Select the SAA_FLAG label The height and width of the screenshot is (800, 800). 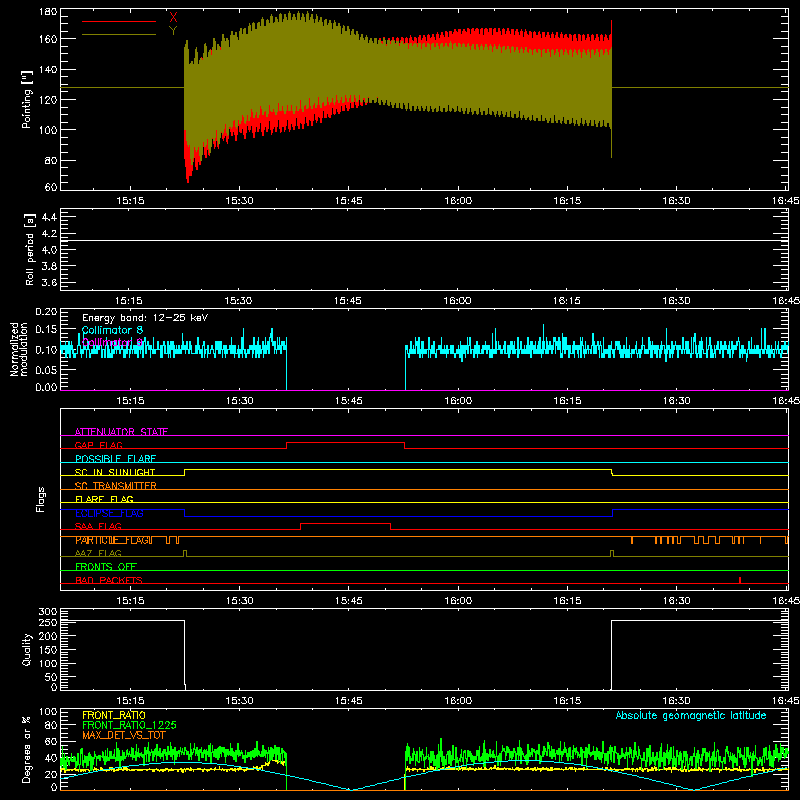click(x=98, y=526)
